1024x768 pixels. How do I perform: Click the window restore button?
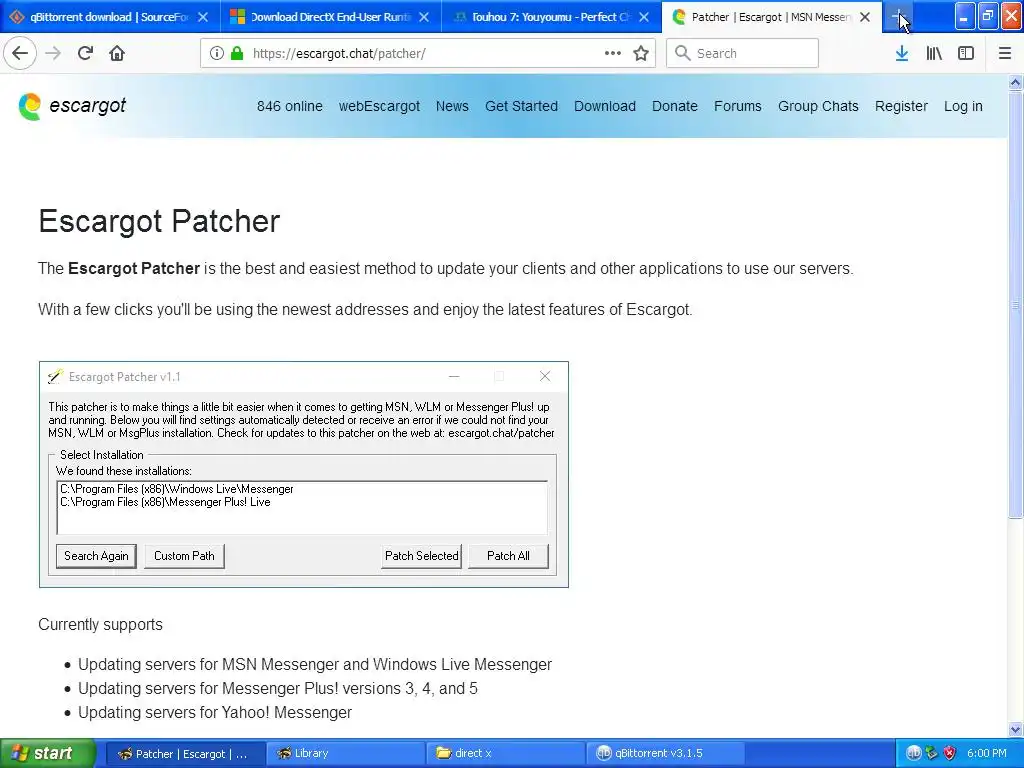click(988, 16)
